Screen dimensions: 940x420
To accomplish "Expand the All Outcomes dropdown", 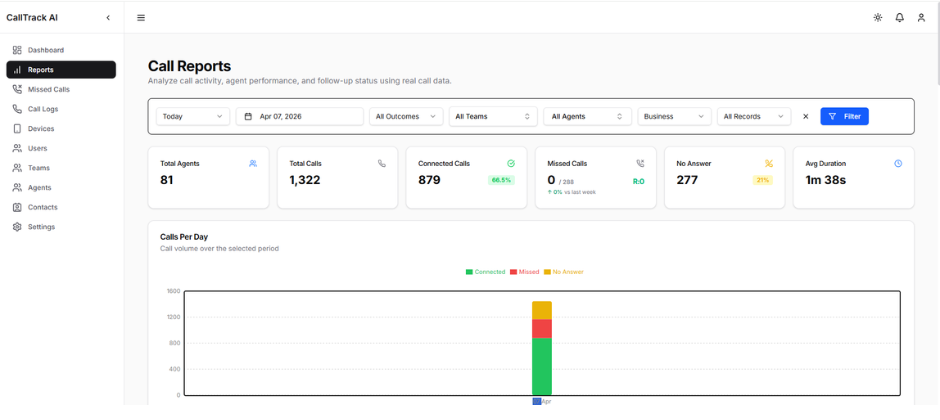I will (x=406, y=116).
